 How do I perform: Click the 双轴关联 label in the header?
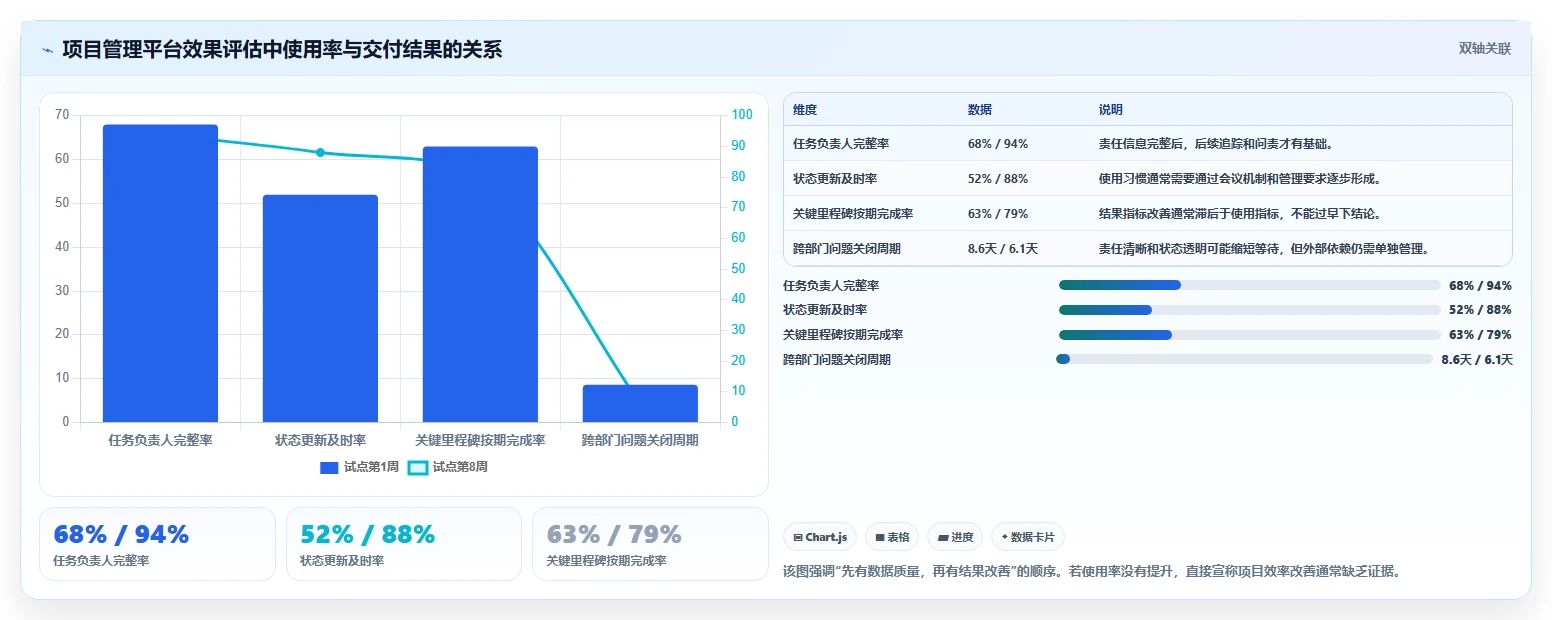click(1484, 48)
